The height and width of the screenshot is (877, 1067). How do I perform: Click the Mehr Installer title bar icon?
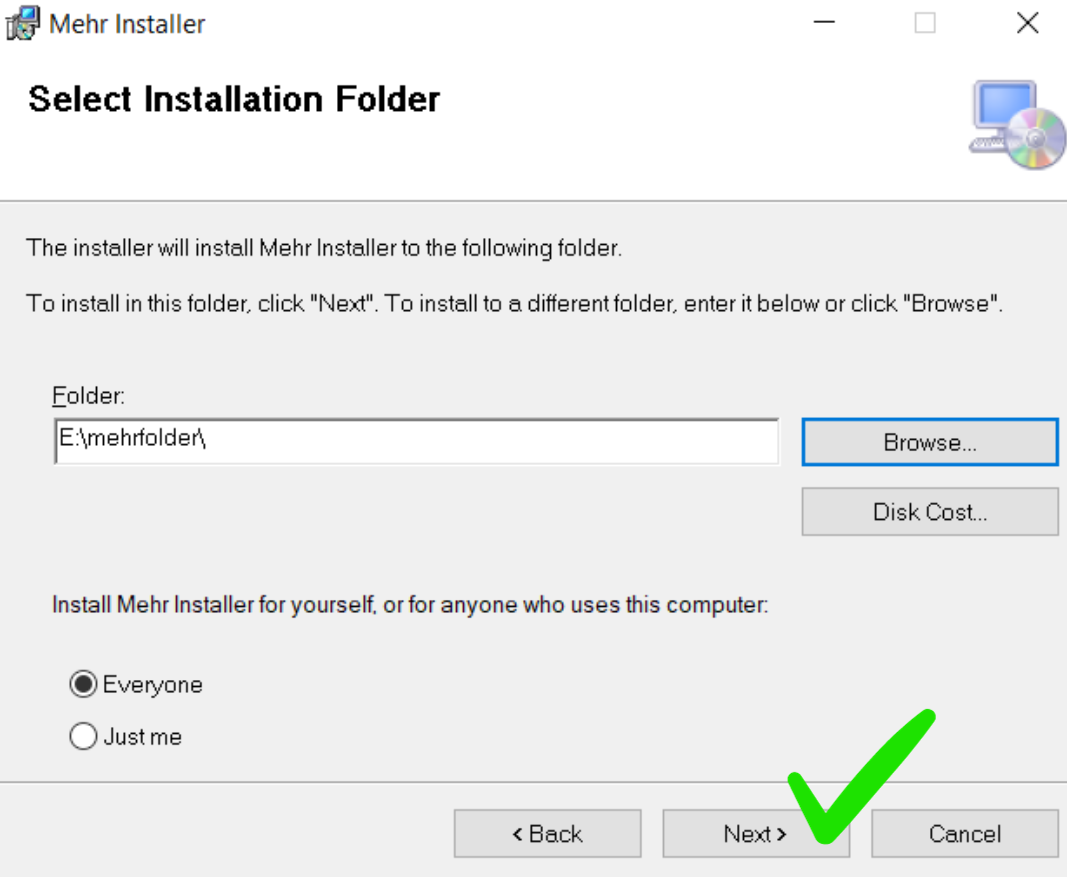pos(22,23)
